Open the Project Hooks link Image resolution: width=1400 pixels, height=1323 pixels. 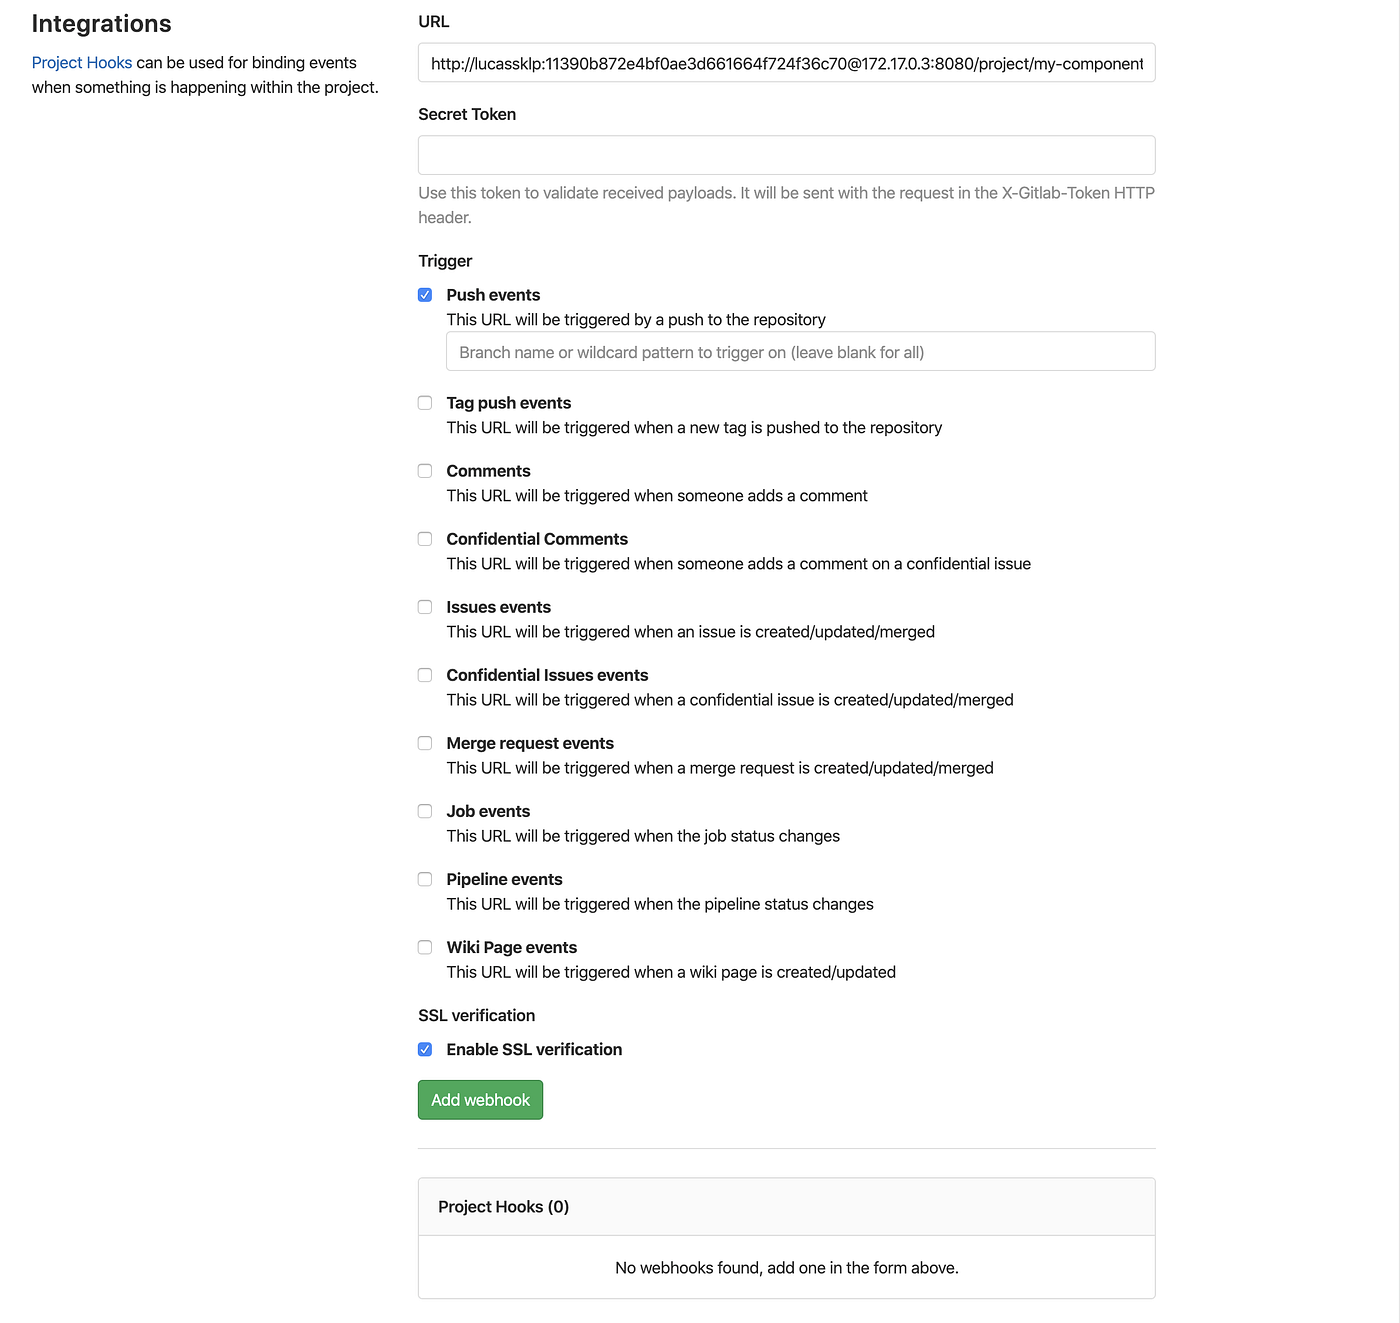coord(81,62)
